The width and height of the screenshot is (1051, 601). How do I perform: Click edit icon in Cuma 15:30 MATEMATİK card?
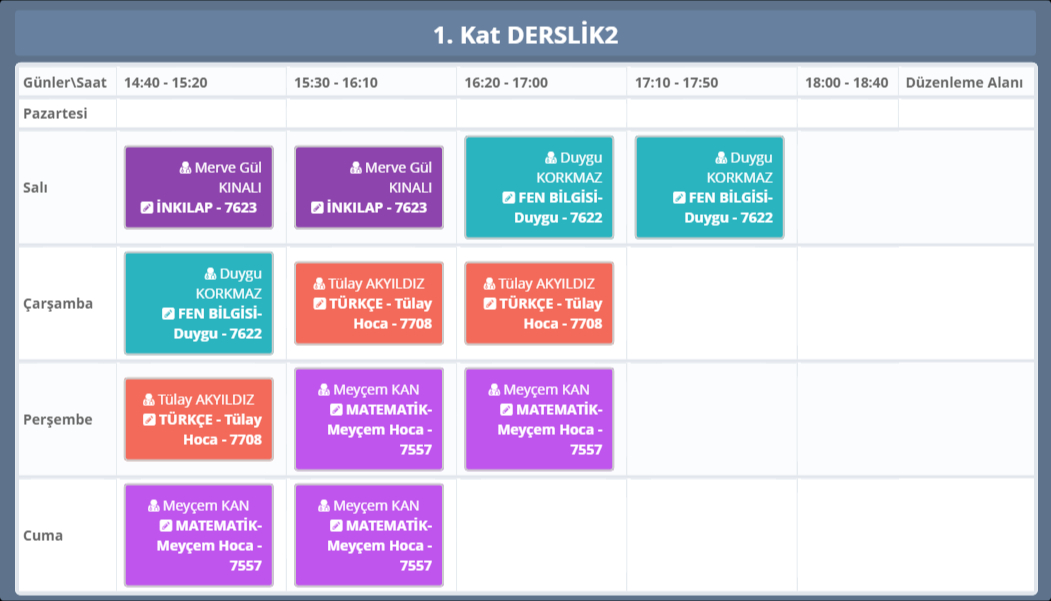click(336, 526)
